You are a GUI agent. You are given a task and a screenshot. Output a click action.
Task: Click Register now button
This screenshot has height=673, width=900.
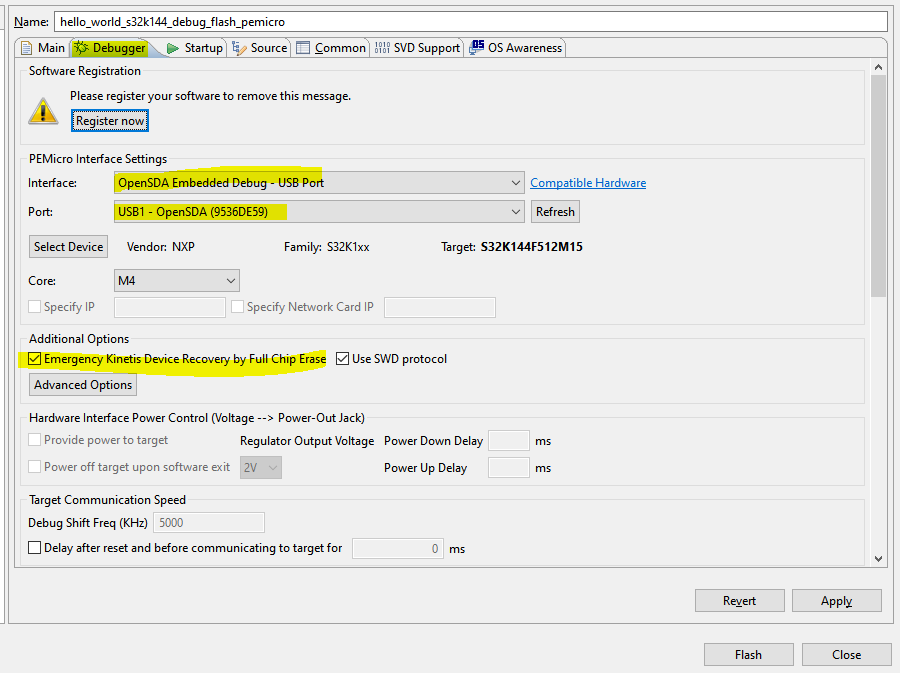(x=110, y=121)
